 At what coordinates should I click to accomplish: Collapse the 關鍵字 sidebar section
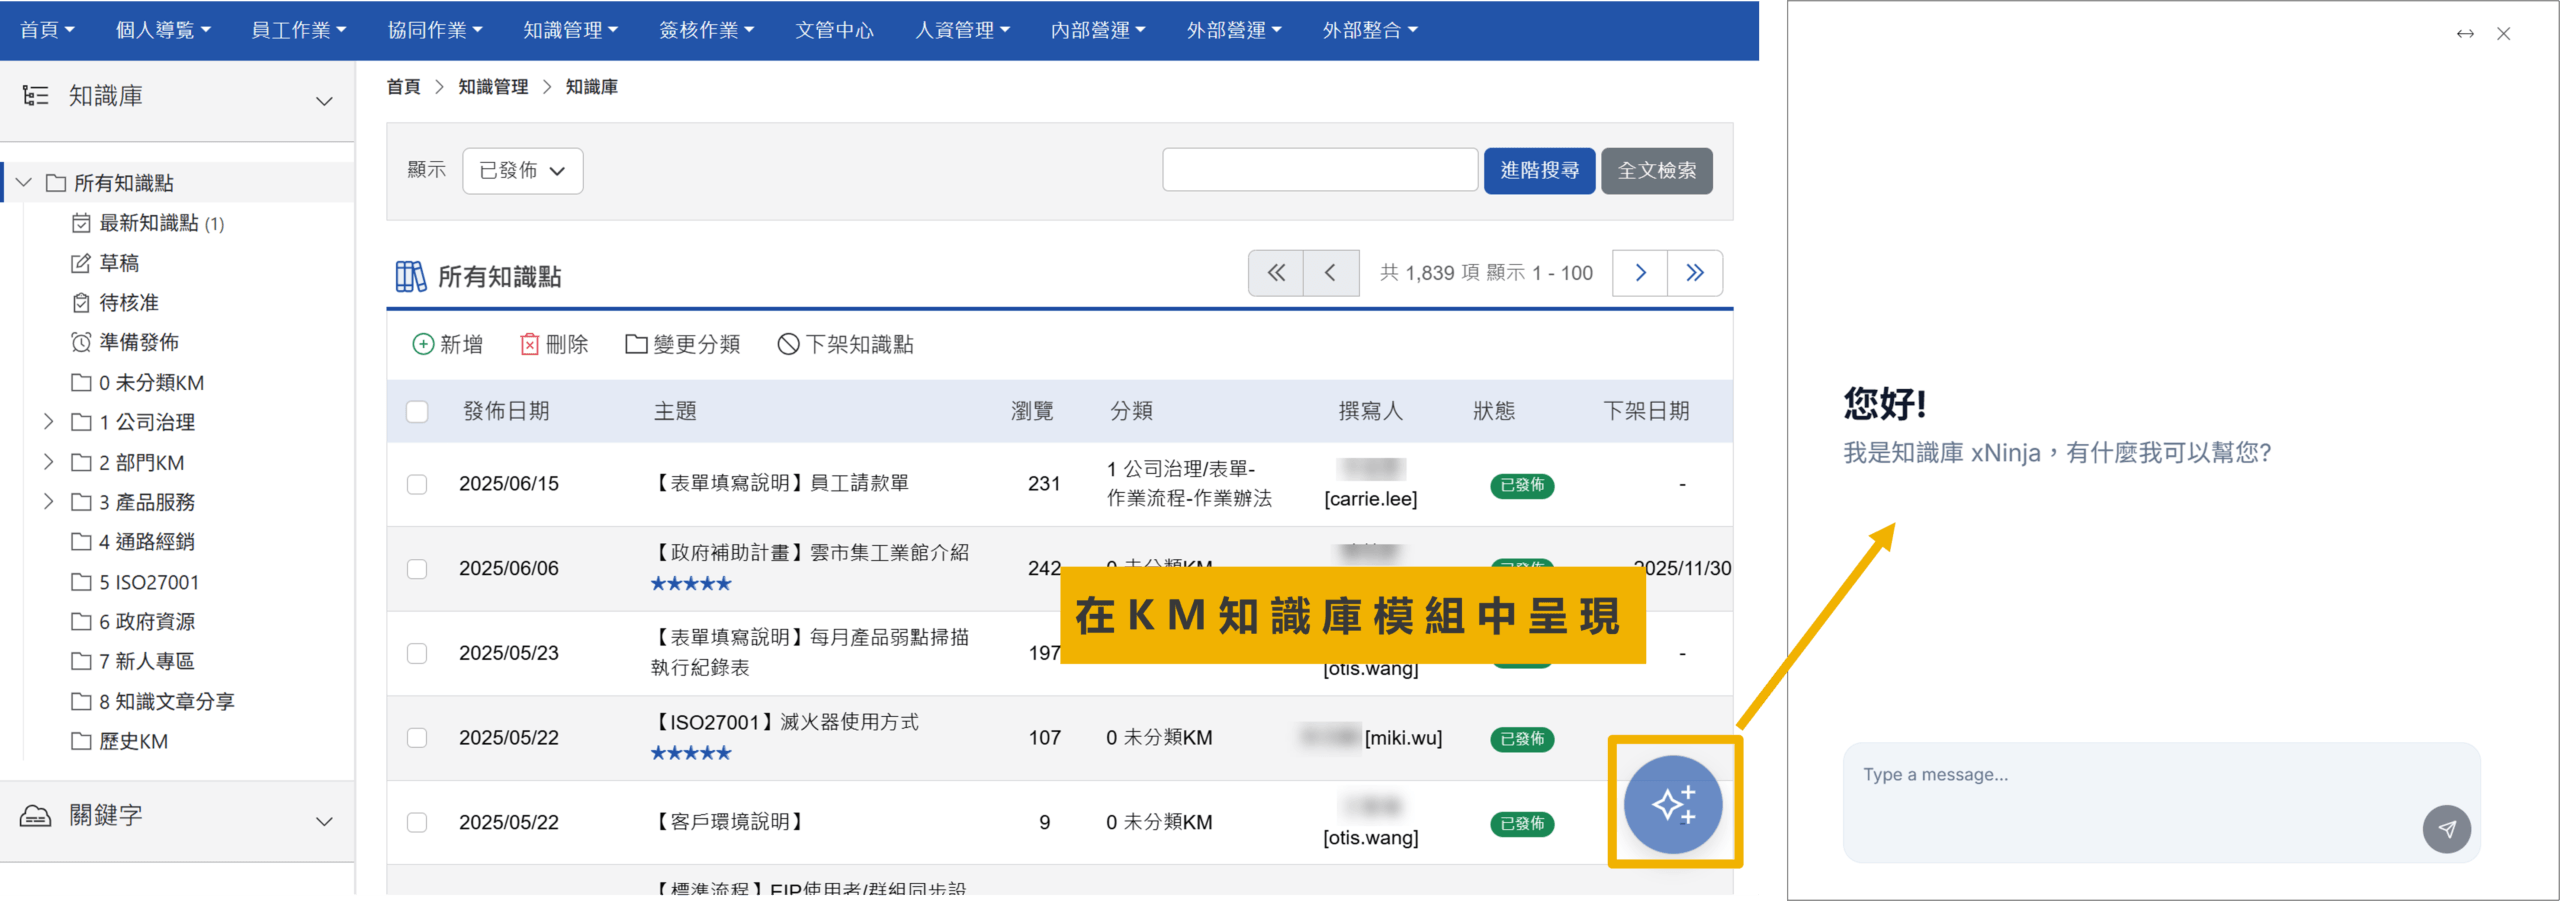[x=324, y=821]
